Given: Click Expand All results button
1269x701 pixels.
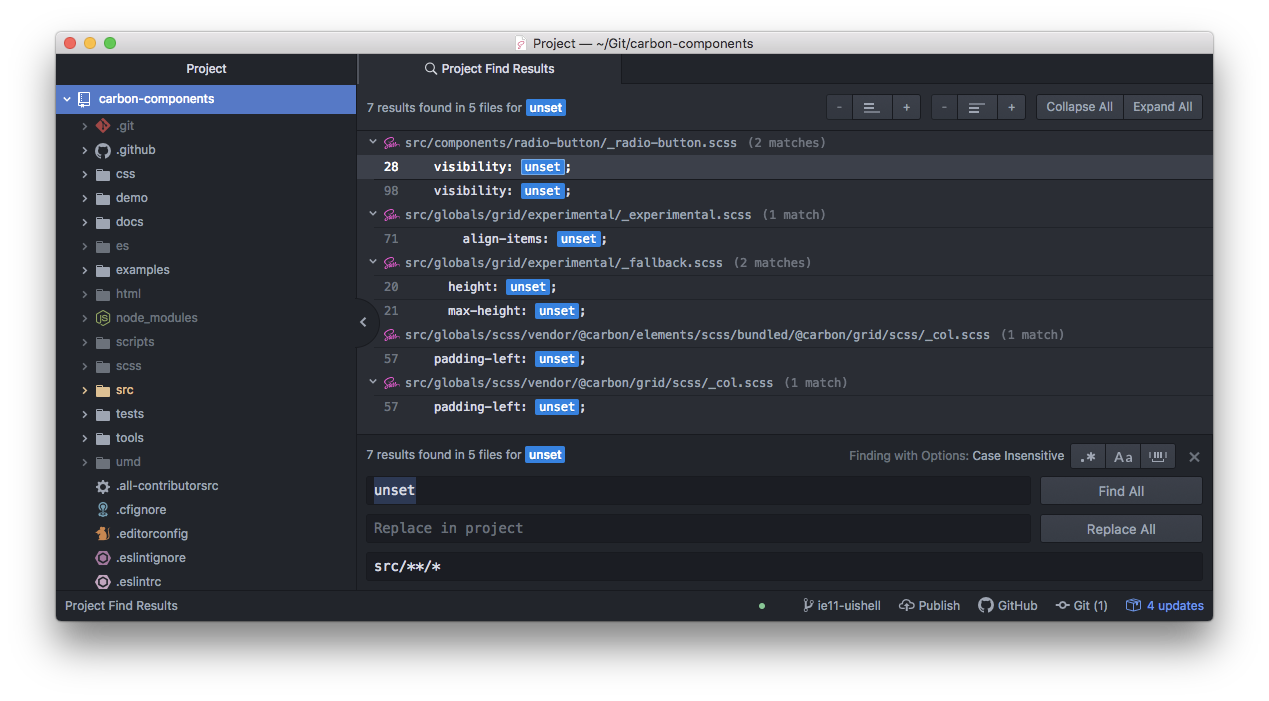Looking at the screenshot, I should point(1162,107).
